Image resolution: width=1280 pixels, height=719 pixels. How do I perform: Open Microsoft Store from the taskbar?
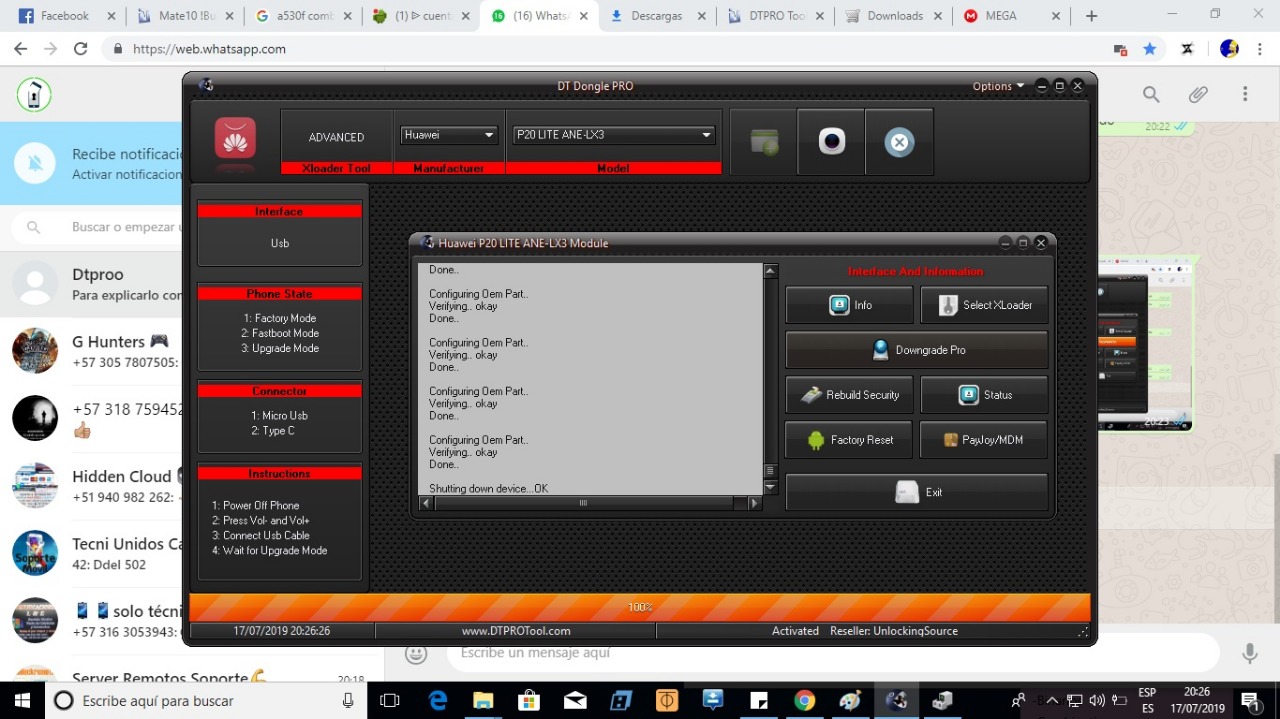click(529, 701)
